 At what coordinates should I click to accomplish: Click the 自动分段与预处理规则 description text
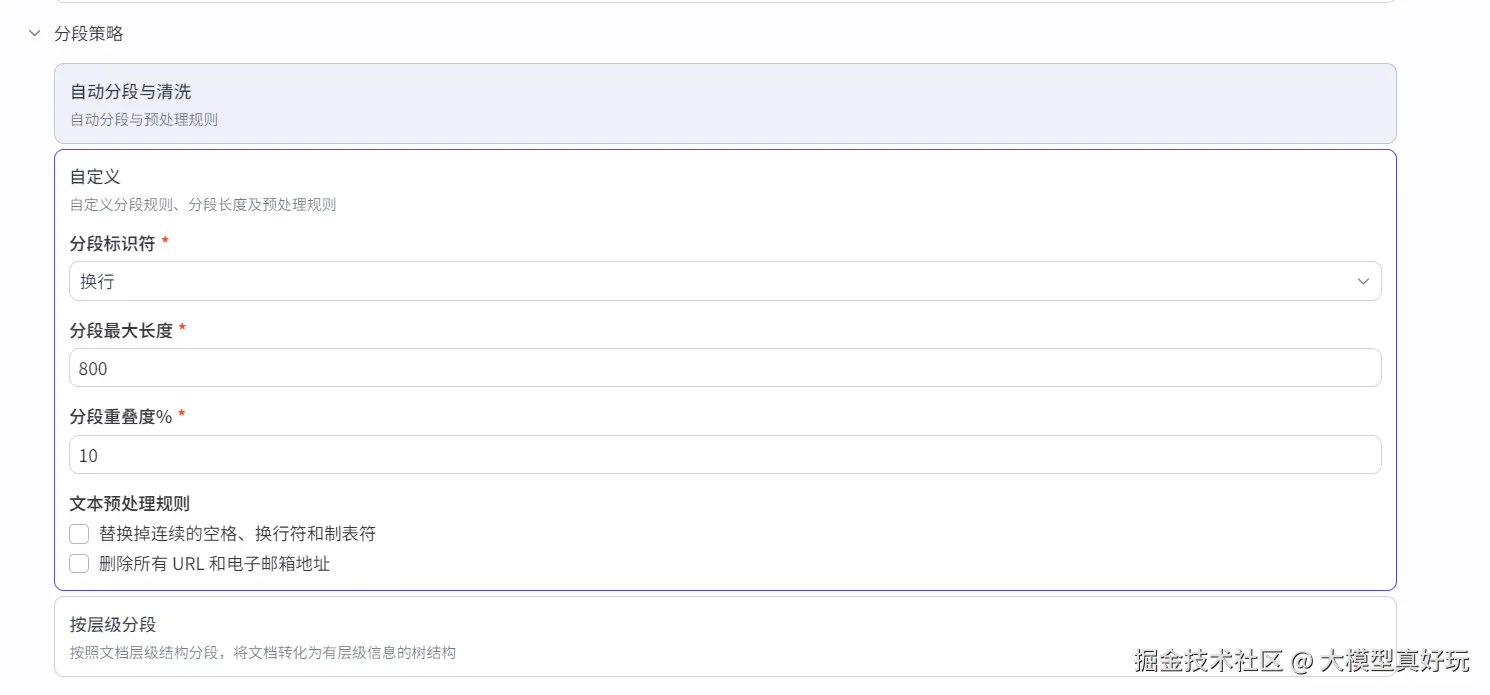point(144,120)
